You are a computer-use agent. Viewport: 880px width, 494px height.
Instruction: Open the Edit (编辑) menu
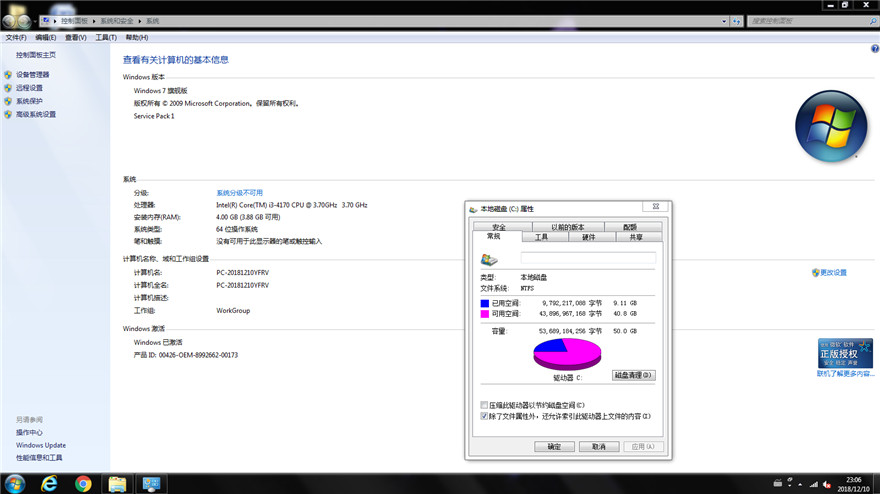pos(45,38)
